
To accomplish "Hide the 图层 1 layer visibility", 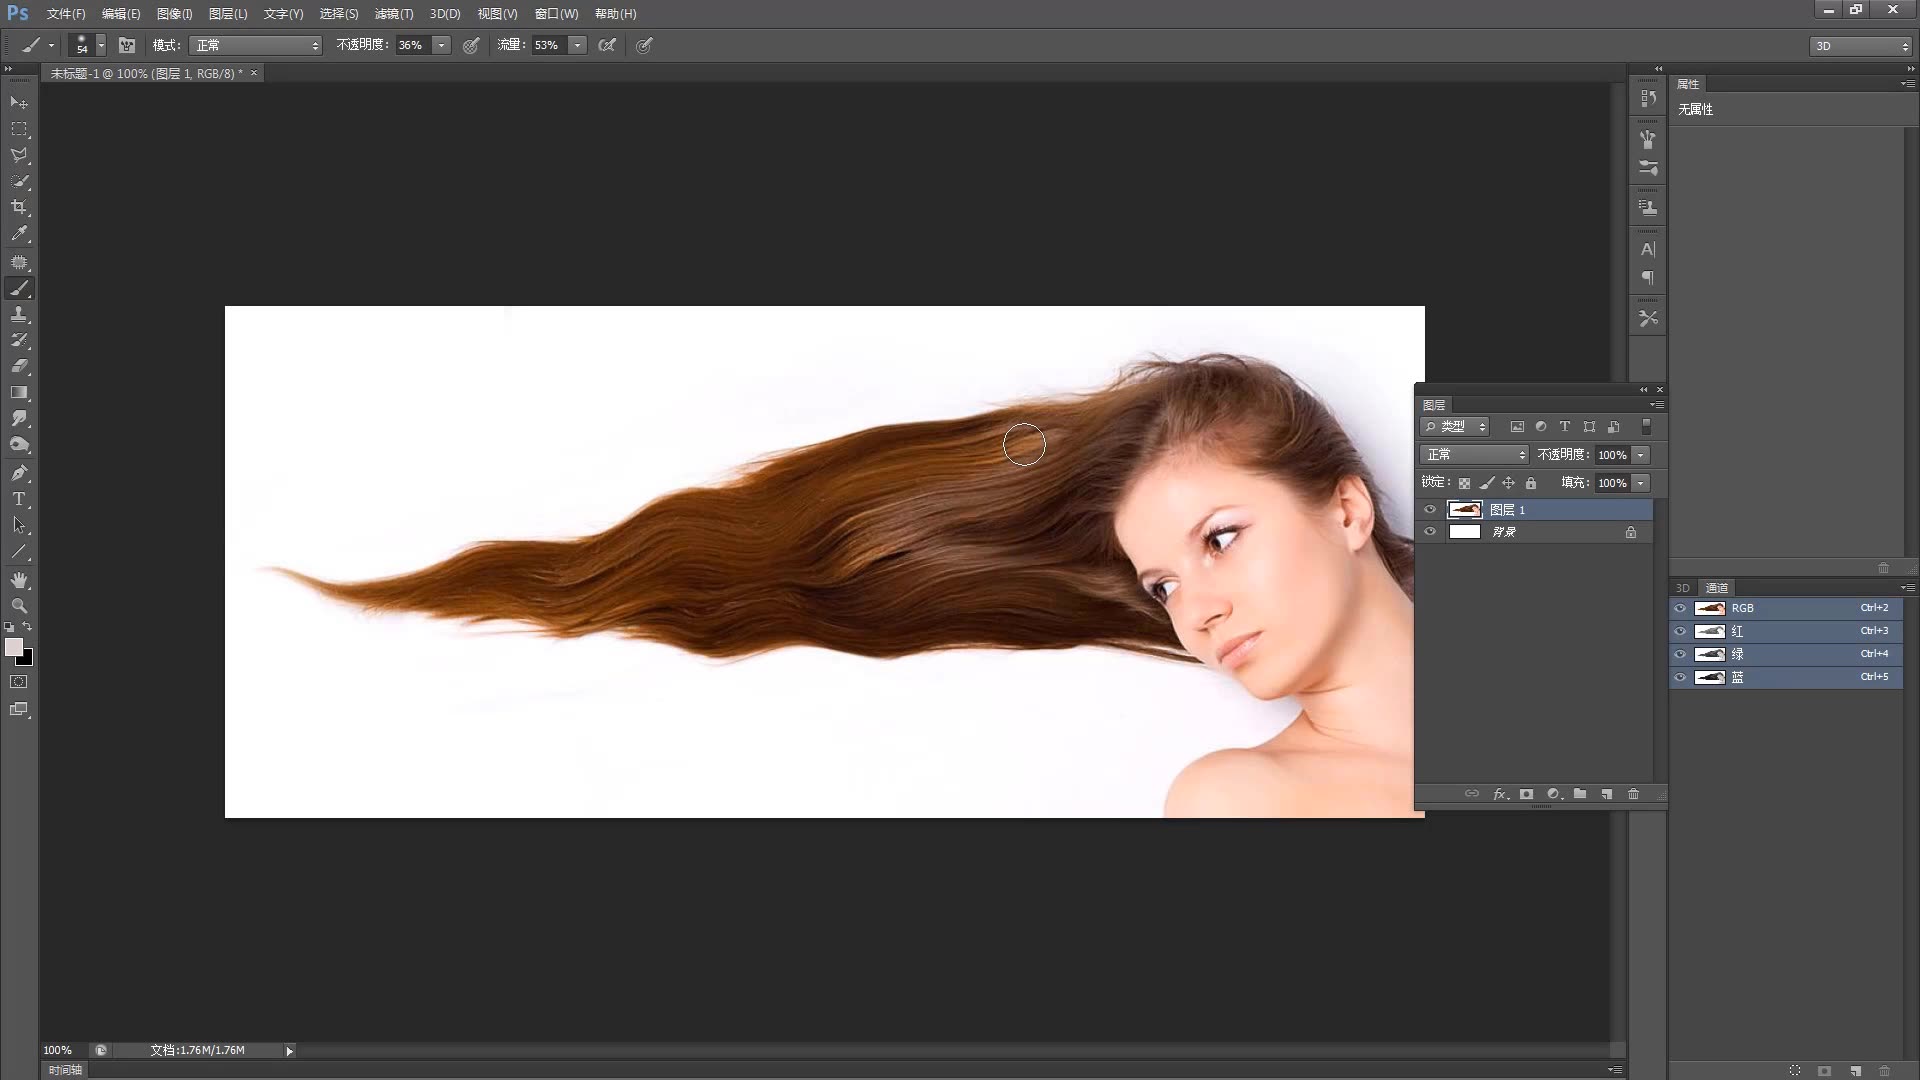I will tap(1430, 510).
